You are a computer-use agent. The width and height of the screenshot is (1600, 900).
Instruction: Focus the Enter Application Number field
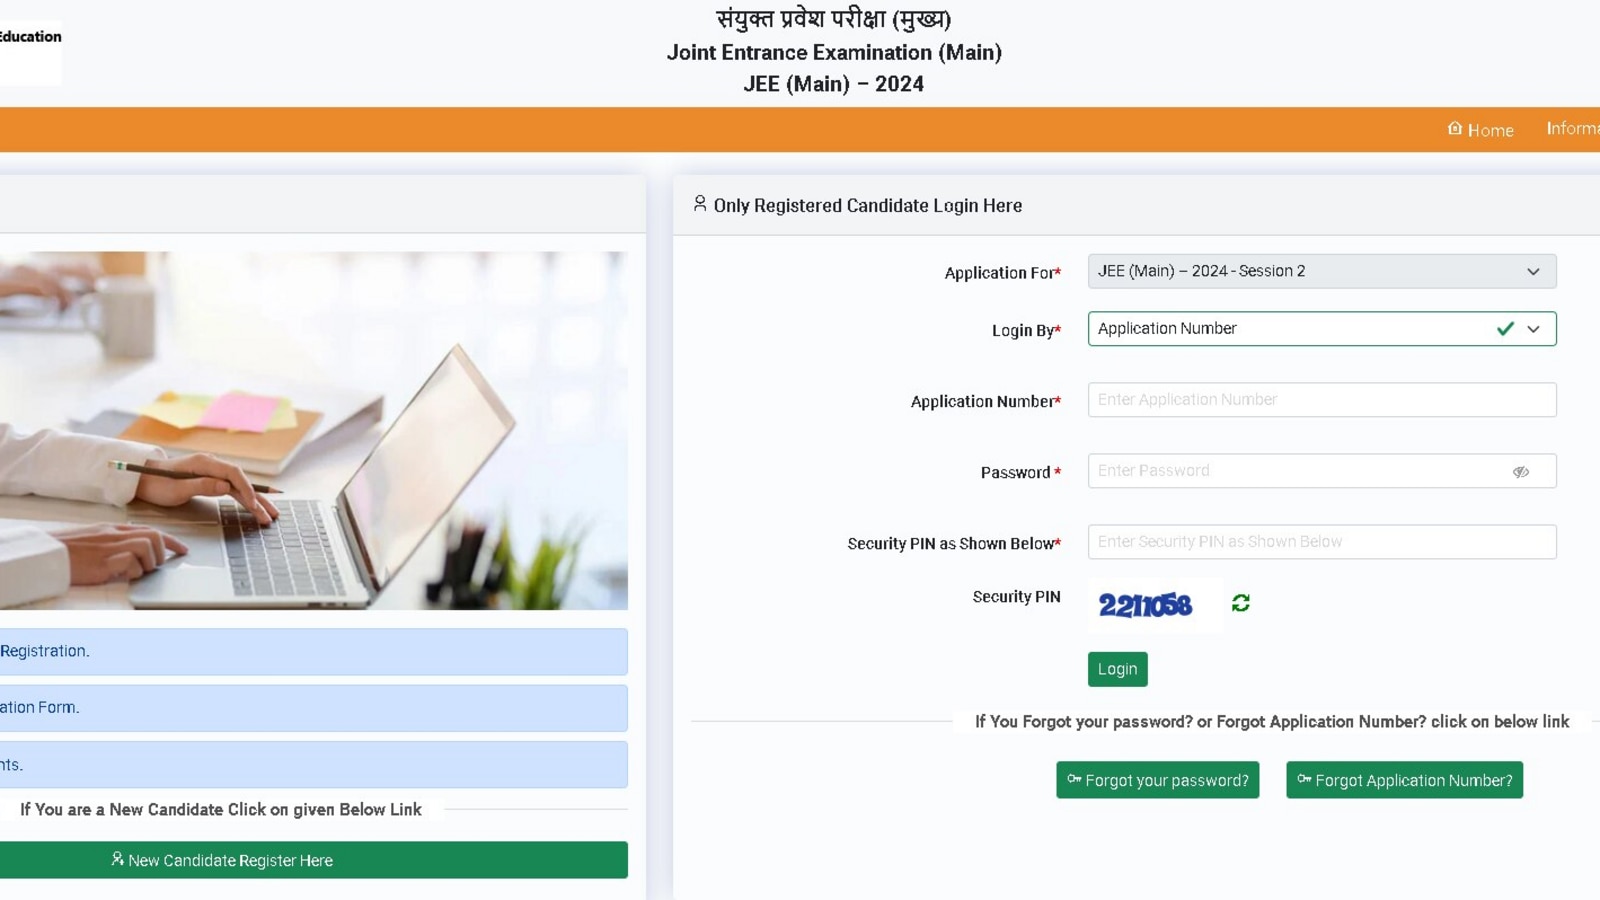coord(1322,400)
